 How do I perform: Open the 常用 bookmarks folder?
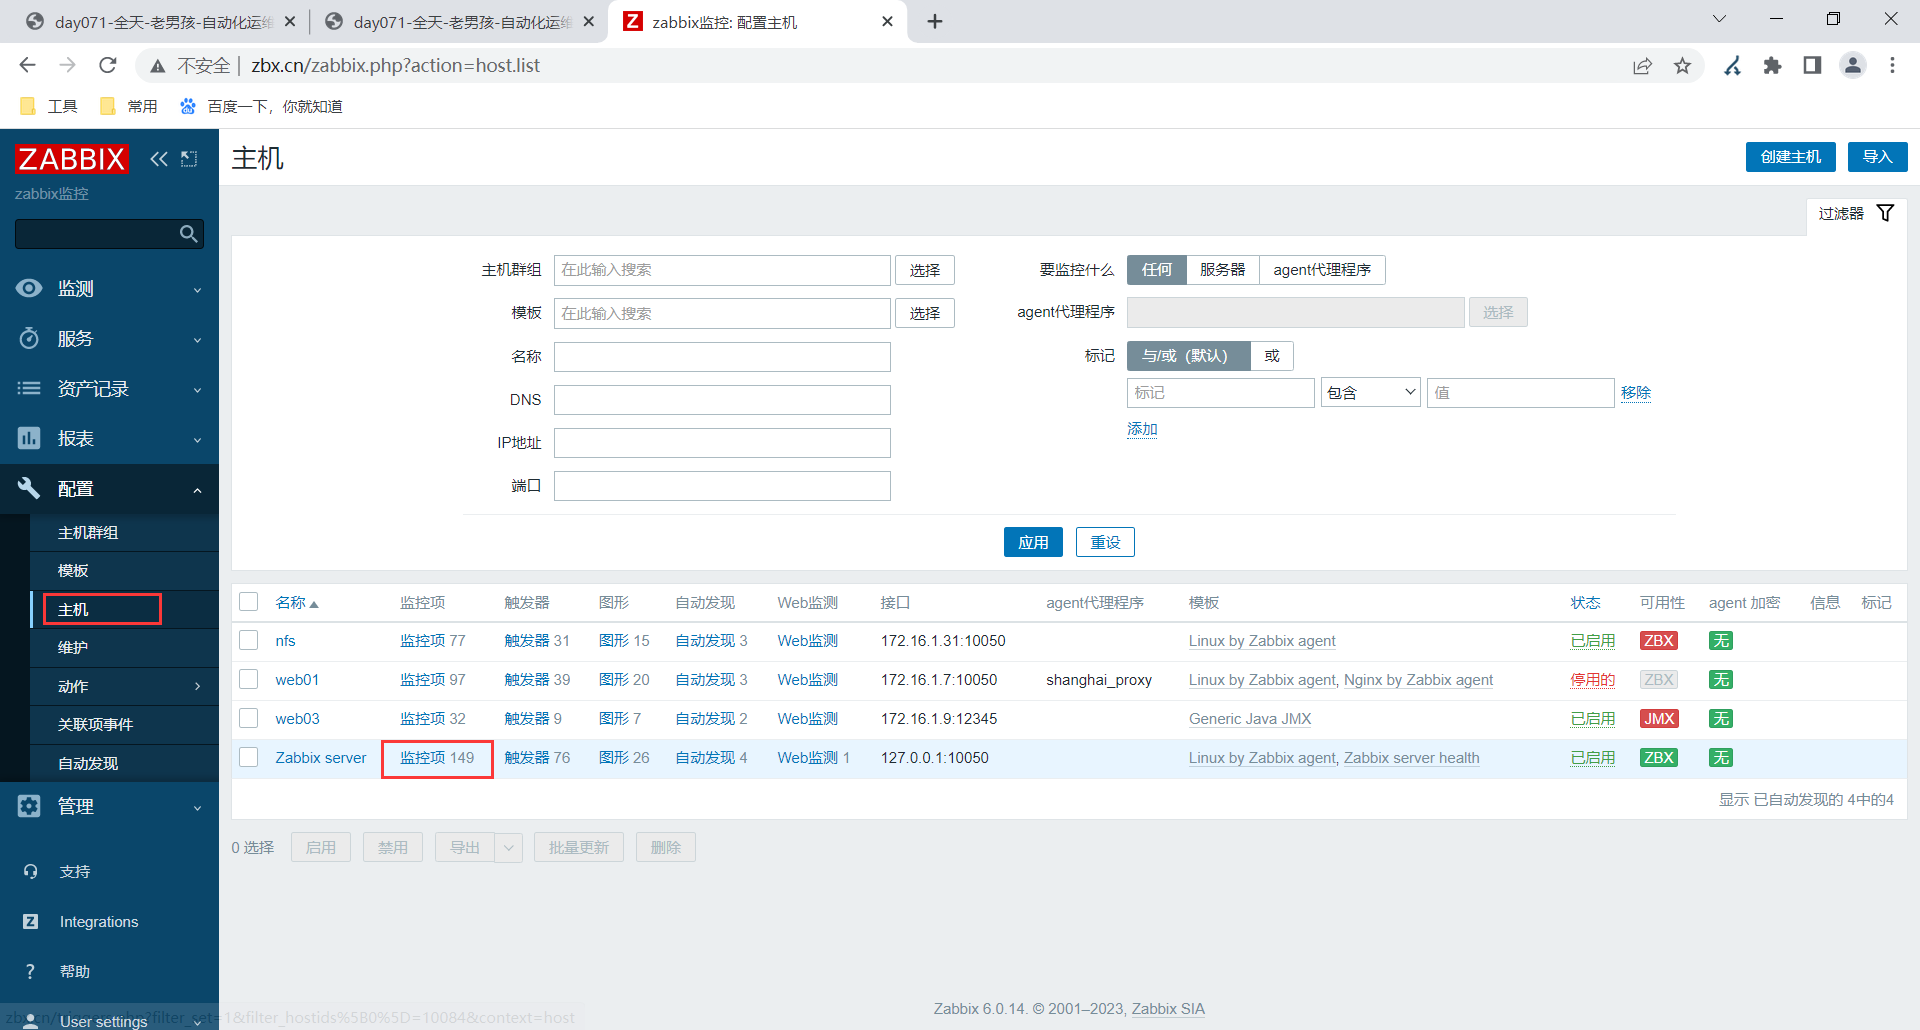pos(128,106)
